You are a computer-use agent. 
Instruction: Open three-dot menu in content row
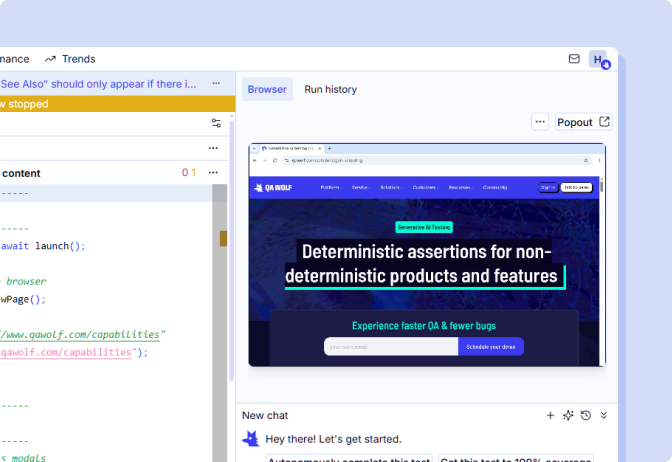click(213, 172)
